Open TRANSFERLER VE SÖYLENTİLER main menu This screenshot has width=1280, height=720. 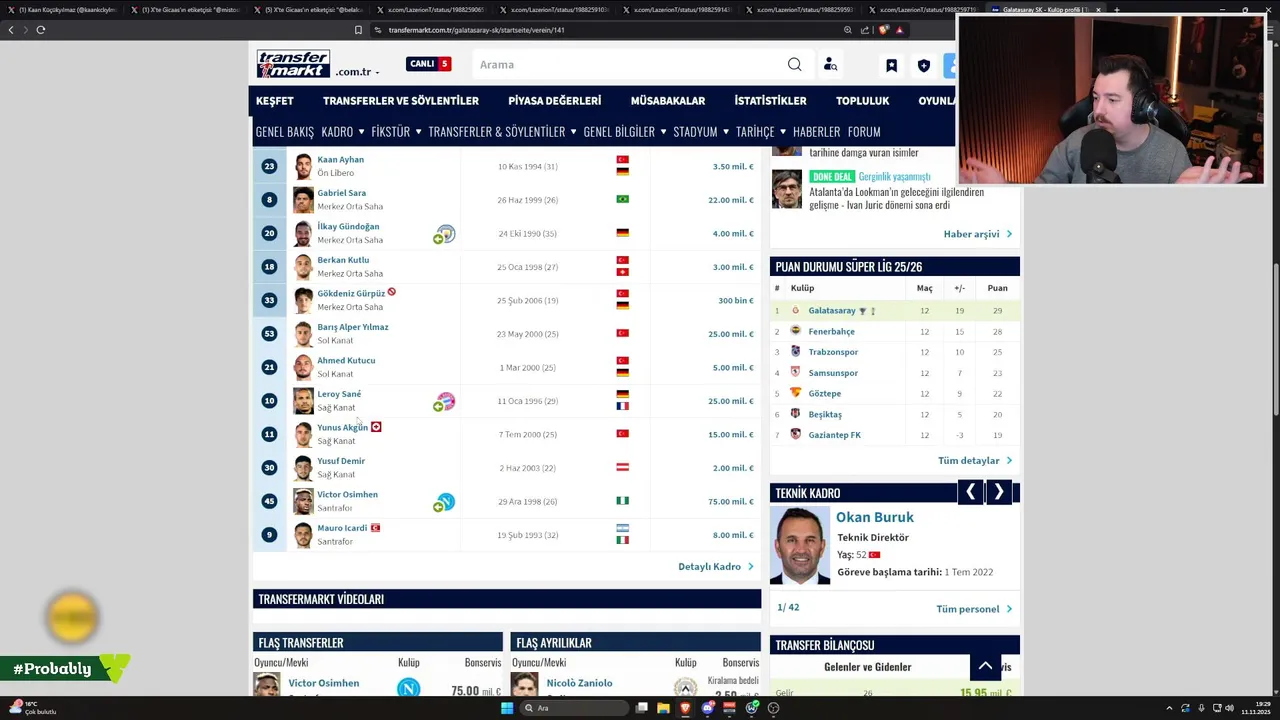(x=401, y=101)
